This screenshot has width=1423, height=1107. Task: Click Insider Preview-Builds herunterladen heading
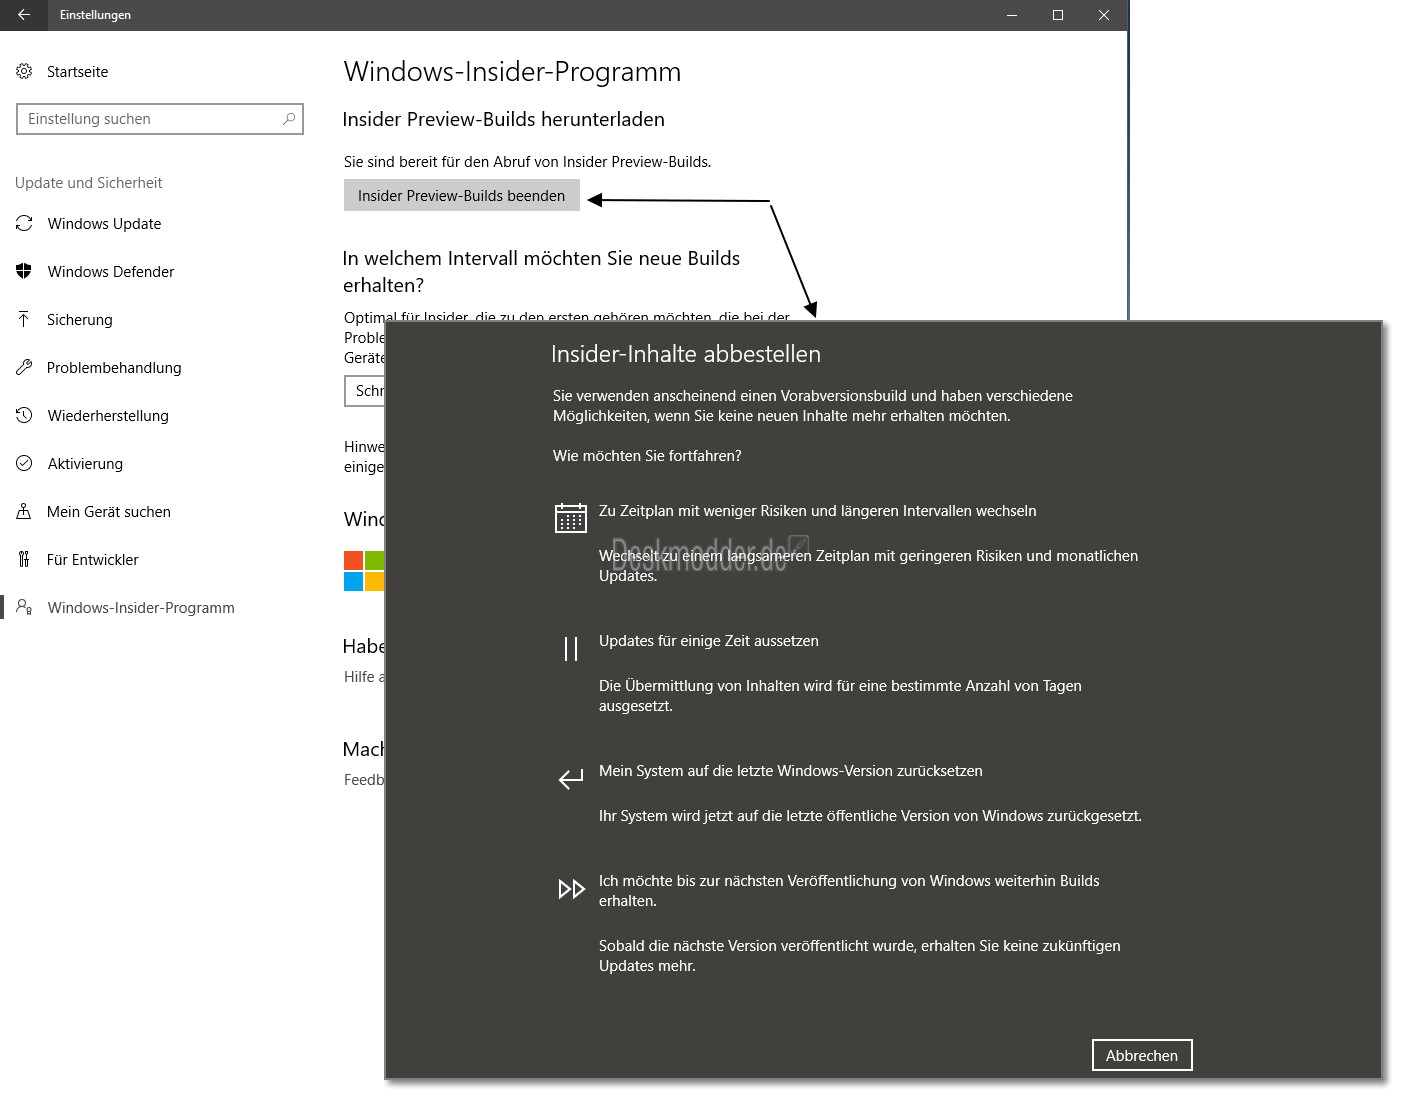pos(503,119)
